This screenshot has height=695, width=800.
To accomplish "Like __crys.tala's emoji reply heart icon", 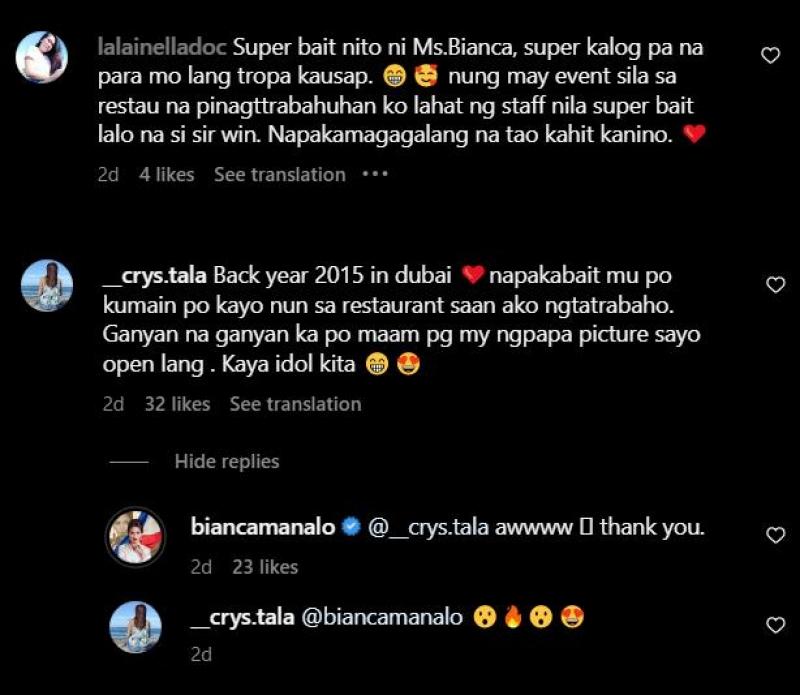I will [x=776, y=625].
